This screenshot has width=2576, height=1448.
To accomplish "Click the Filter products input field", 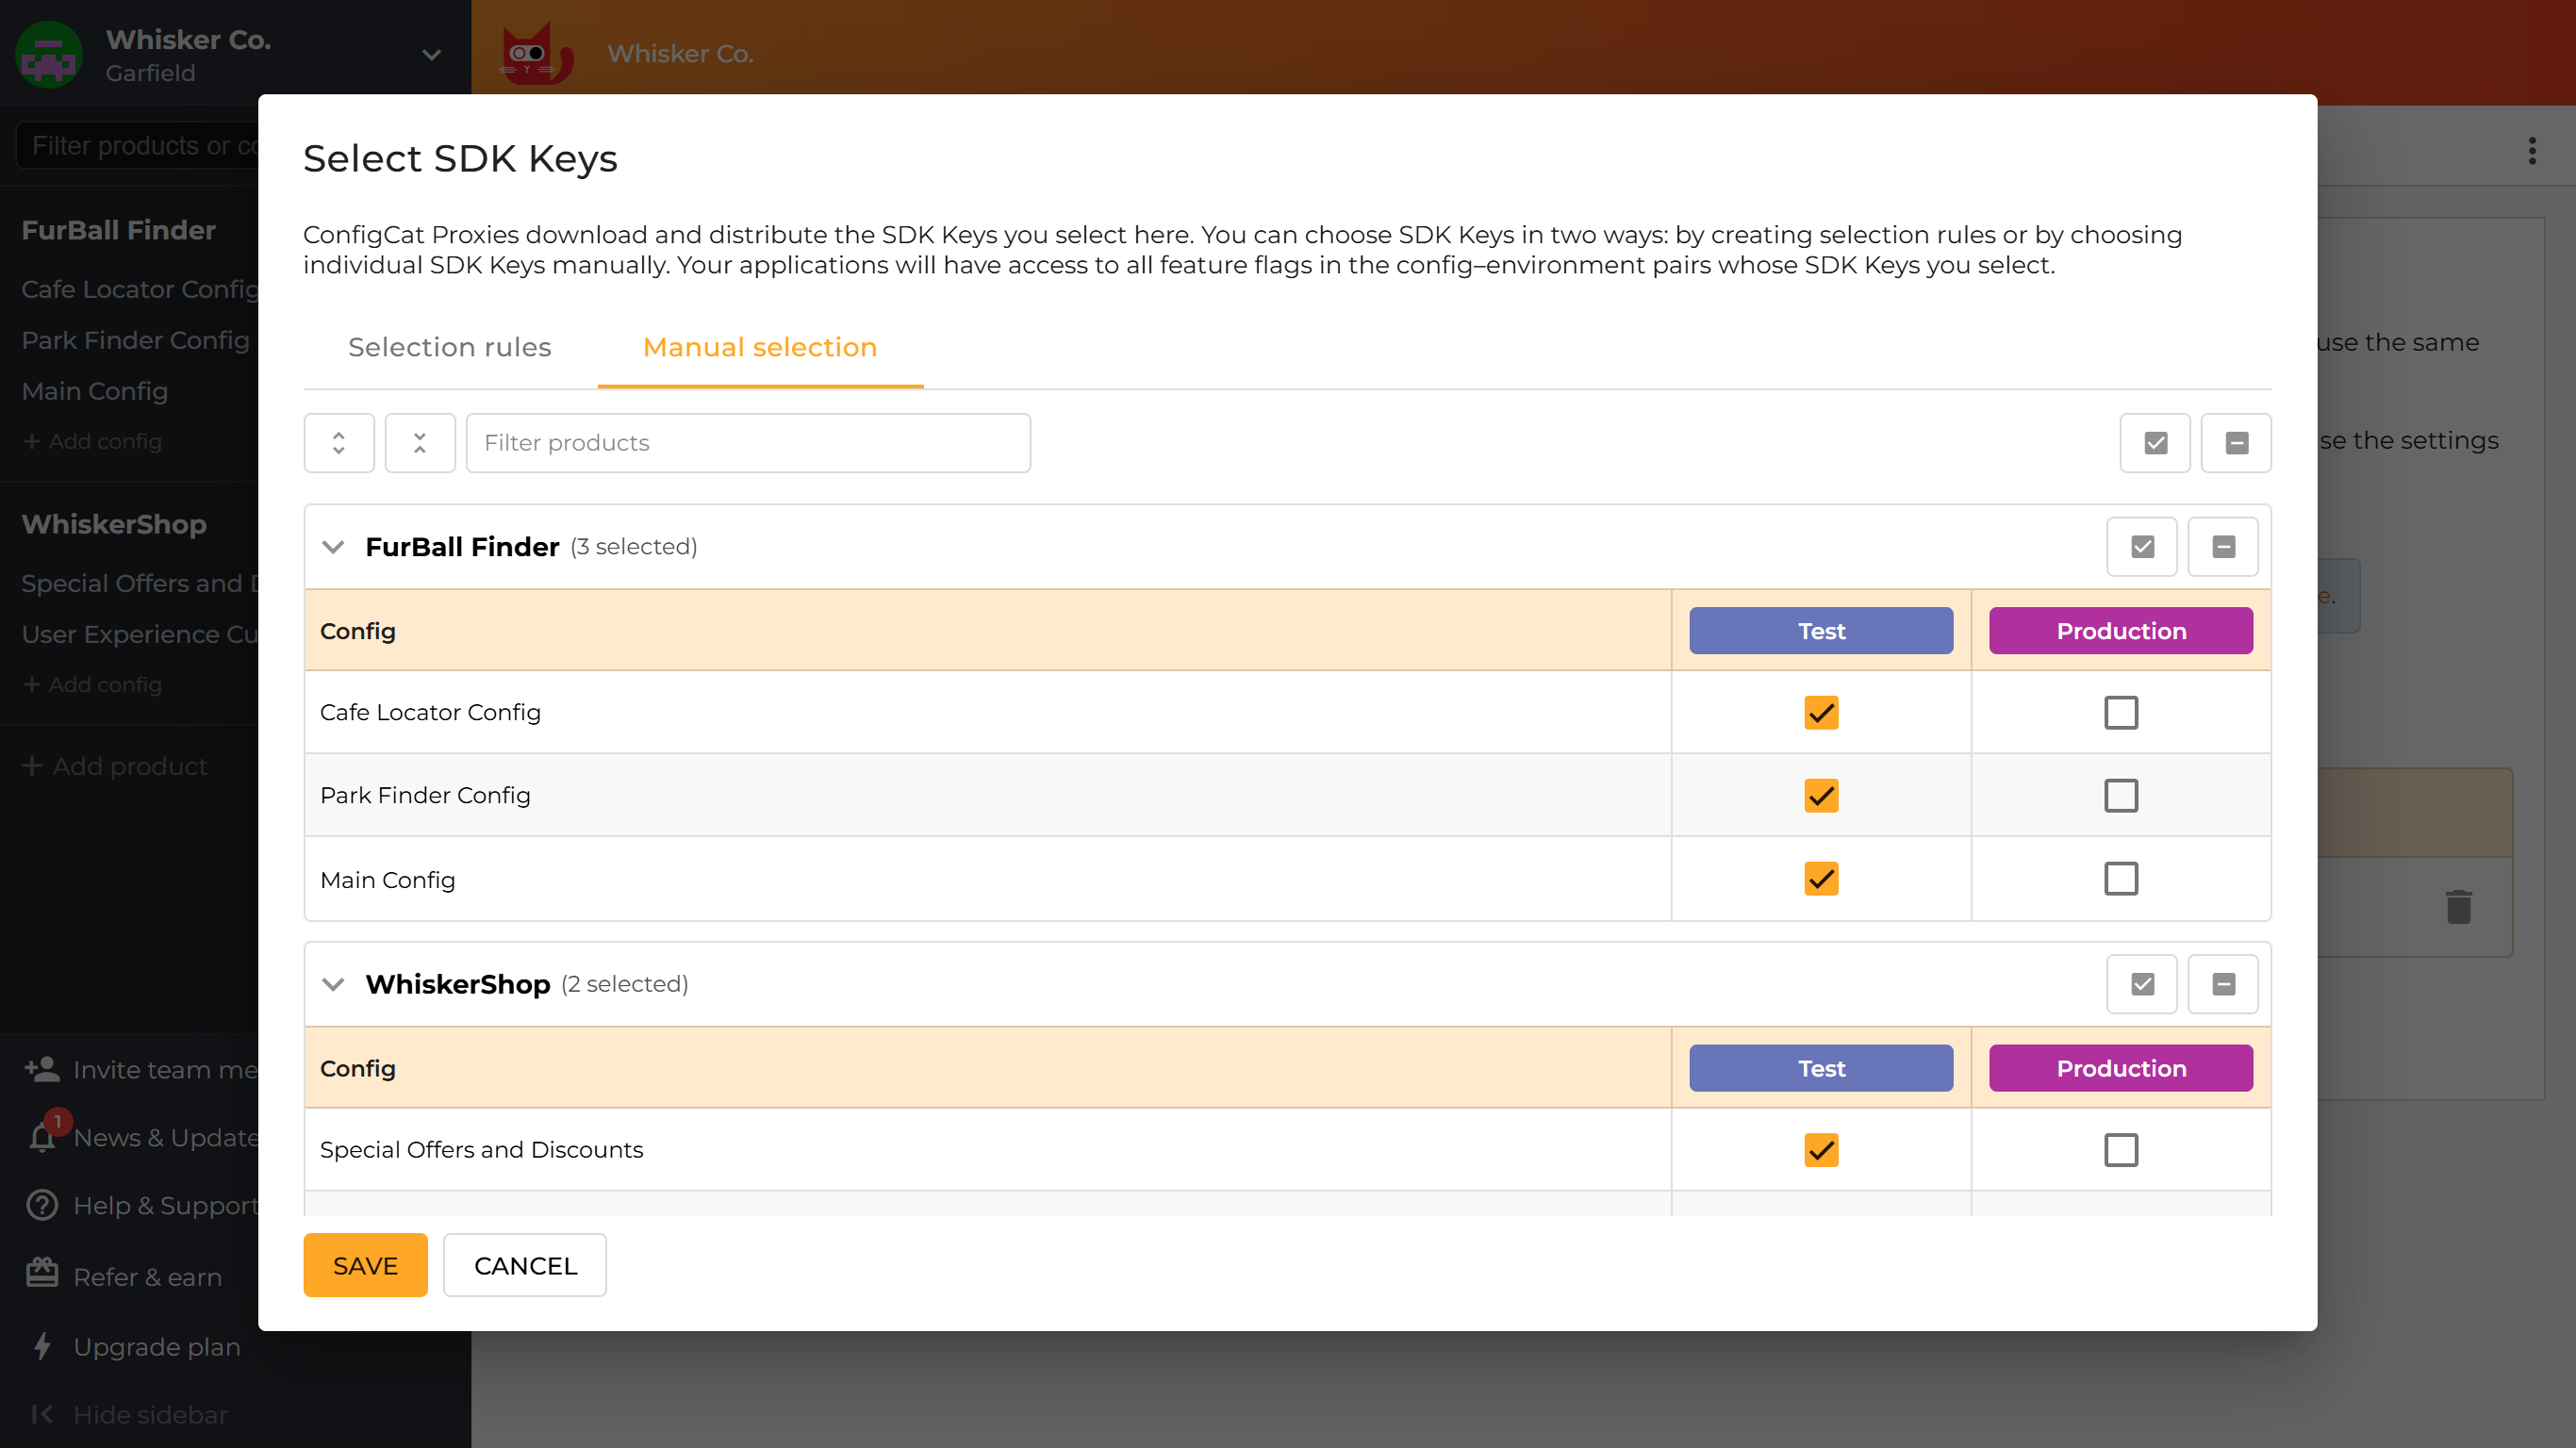I will pos(748,442).
